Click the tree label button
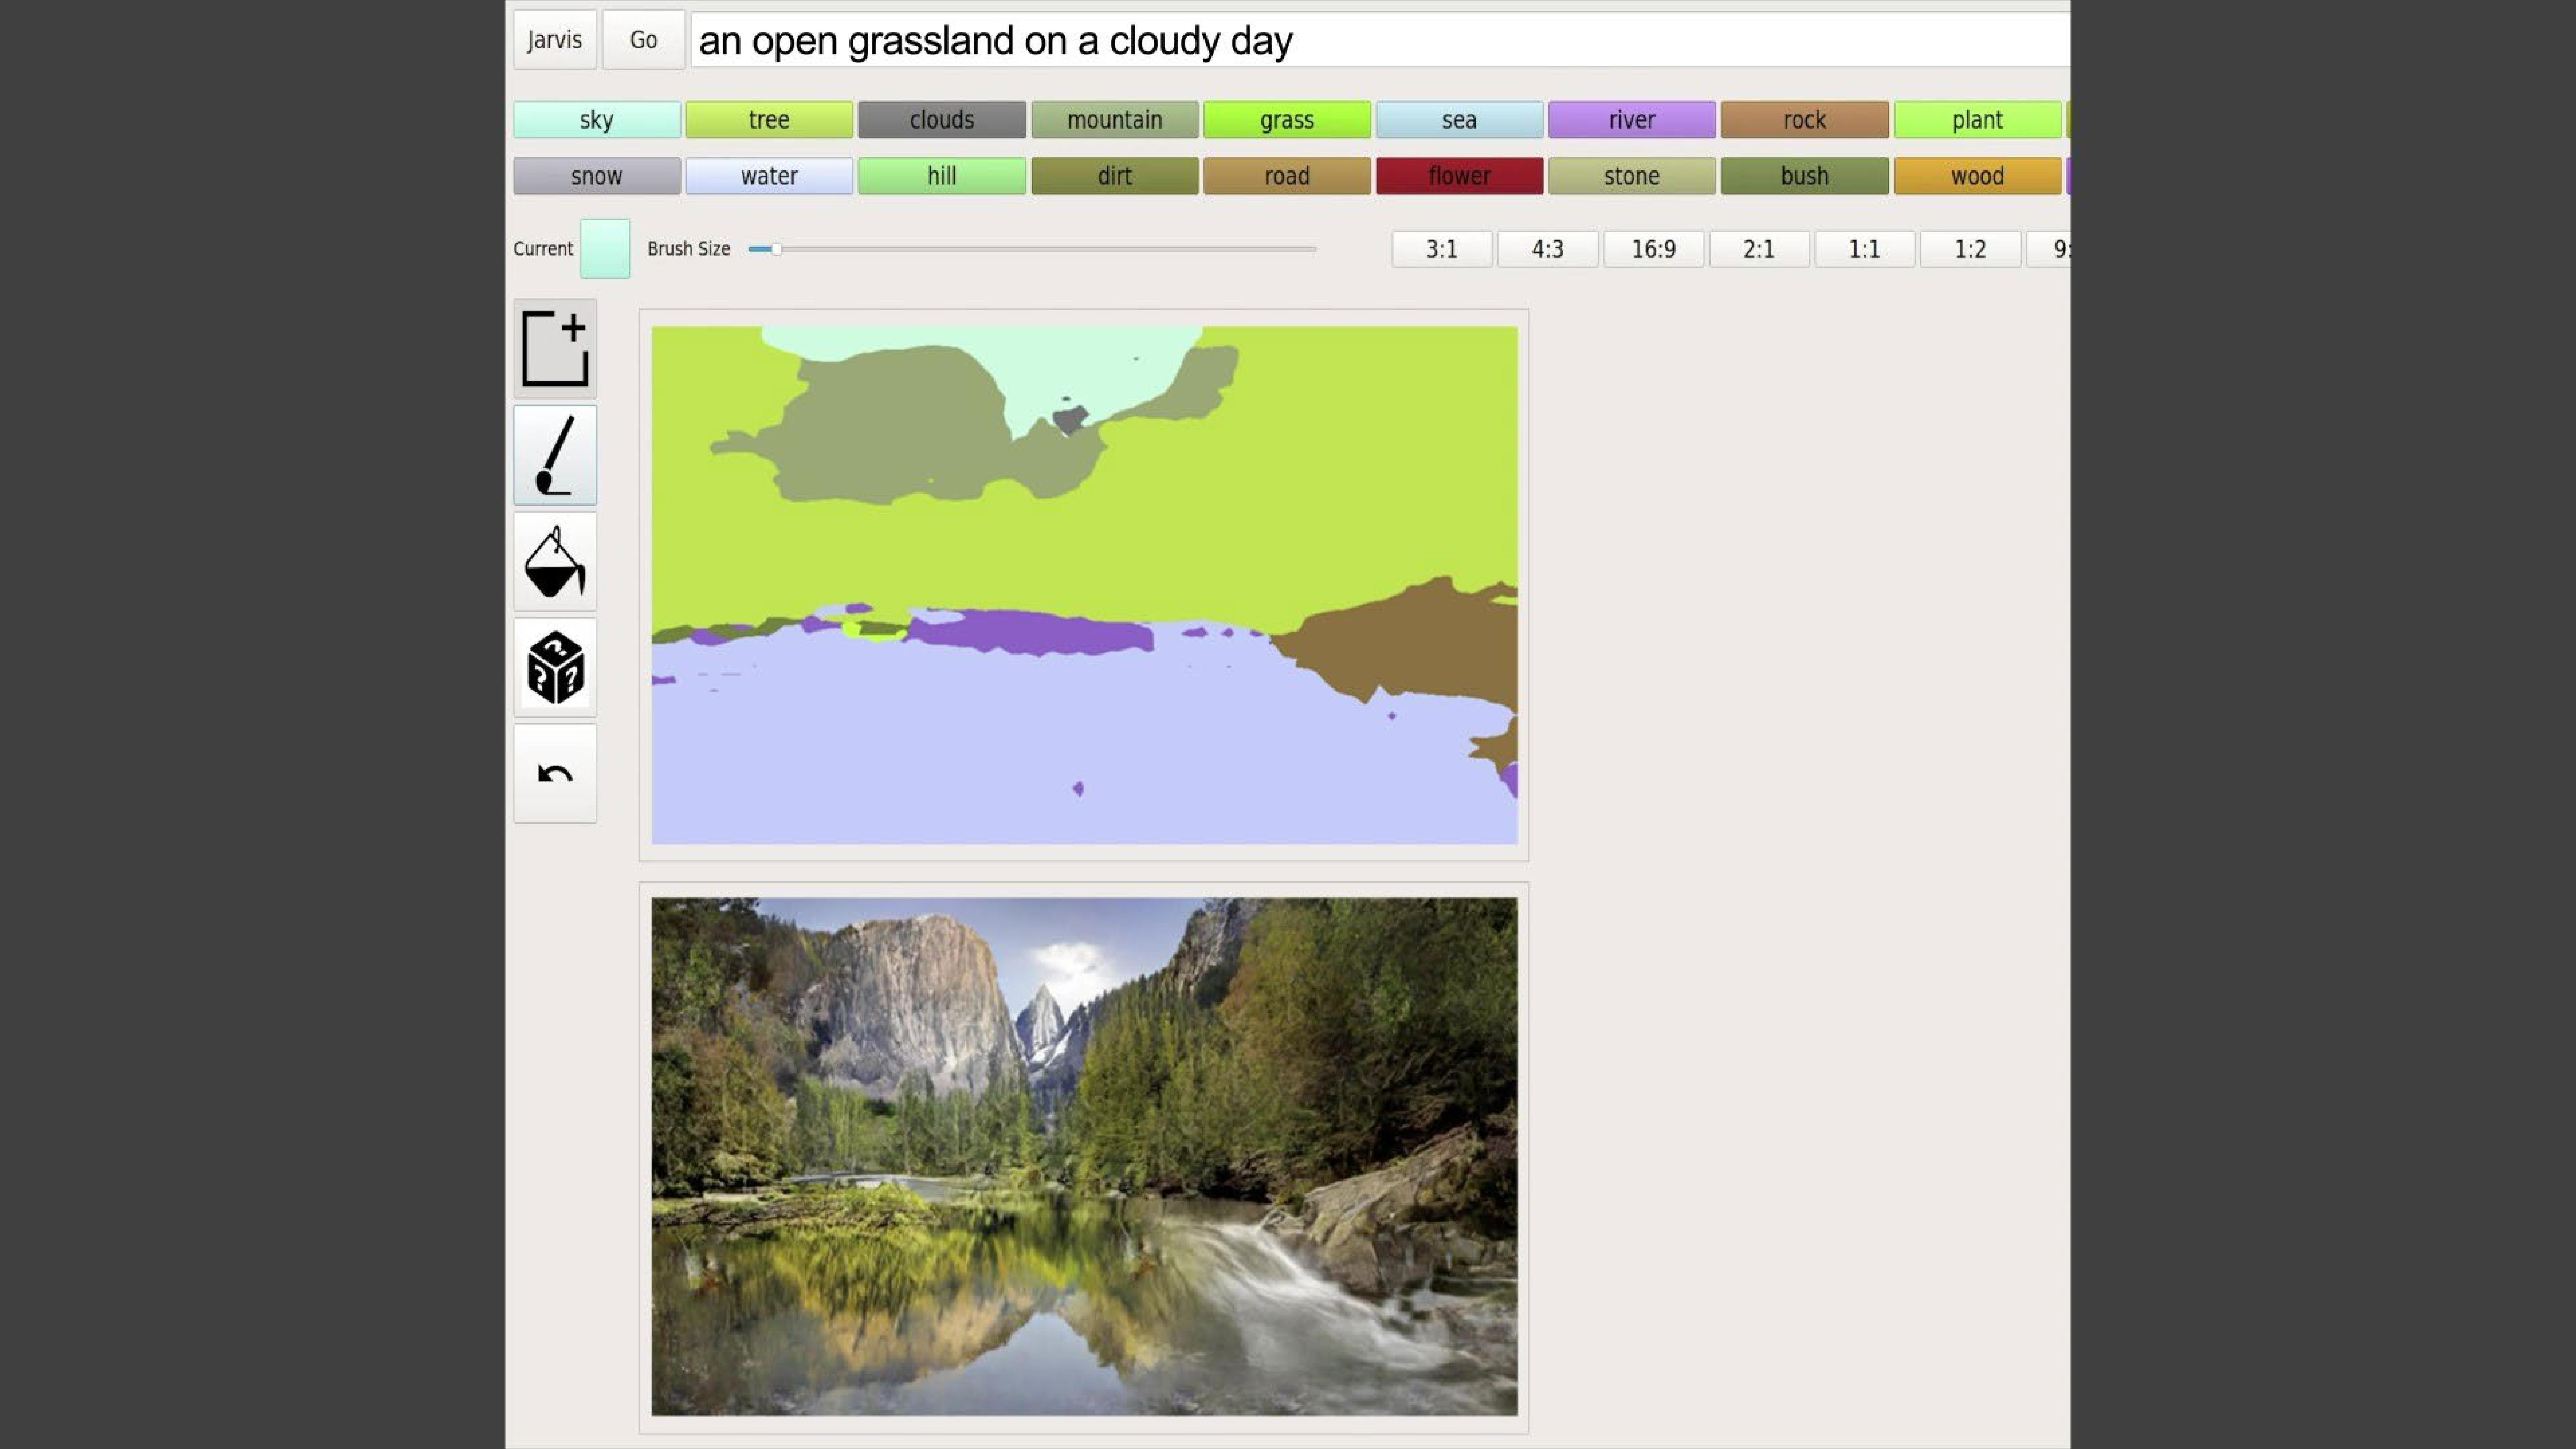2576x1449 pixels. [768, 118]
